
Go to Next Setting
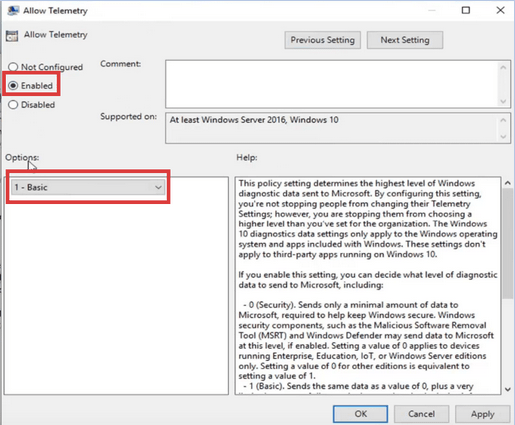[405, 40]
